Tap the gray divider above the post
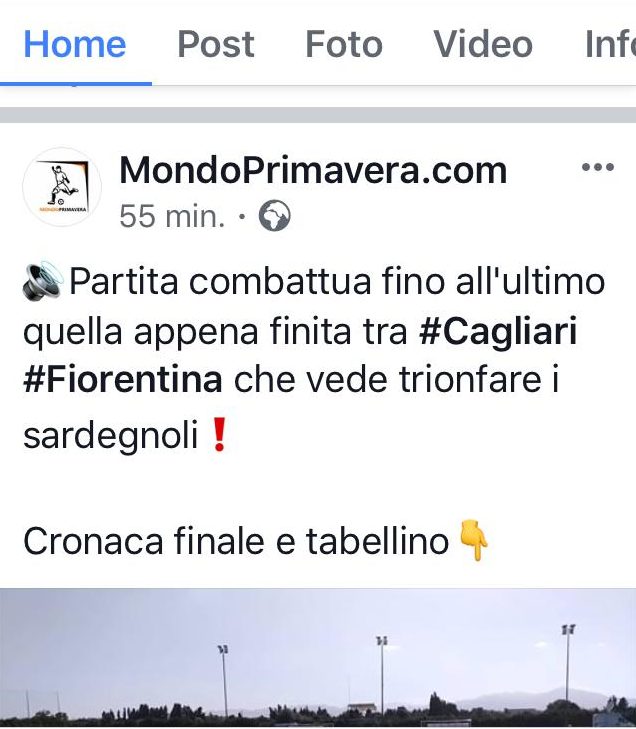The image size is (636, 729). pyautogui.click(x=318, y=115)
